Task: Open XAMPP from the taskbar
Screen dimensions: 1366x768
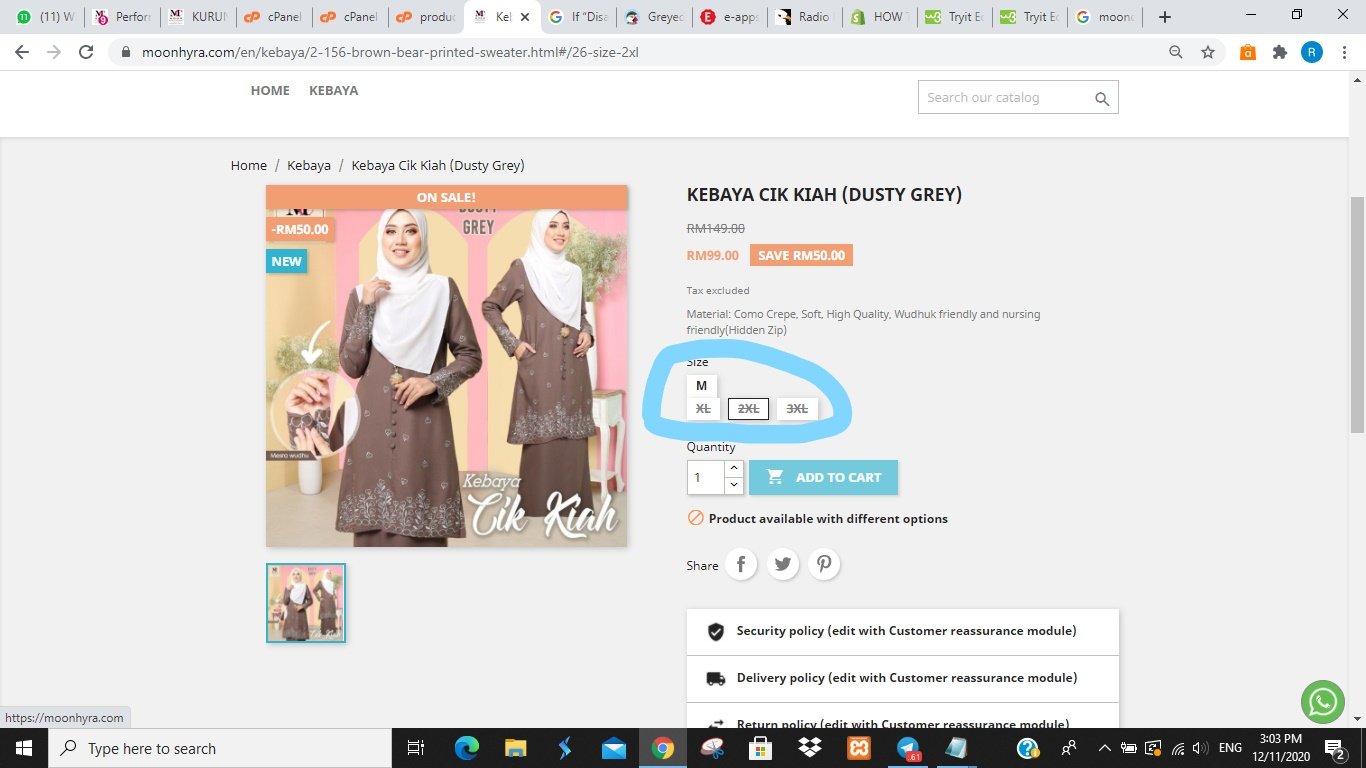Action: click(x=858, y=748)
